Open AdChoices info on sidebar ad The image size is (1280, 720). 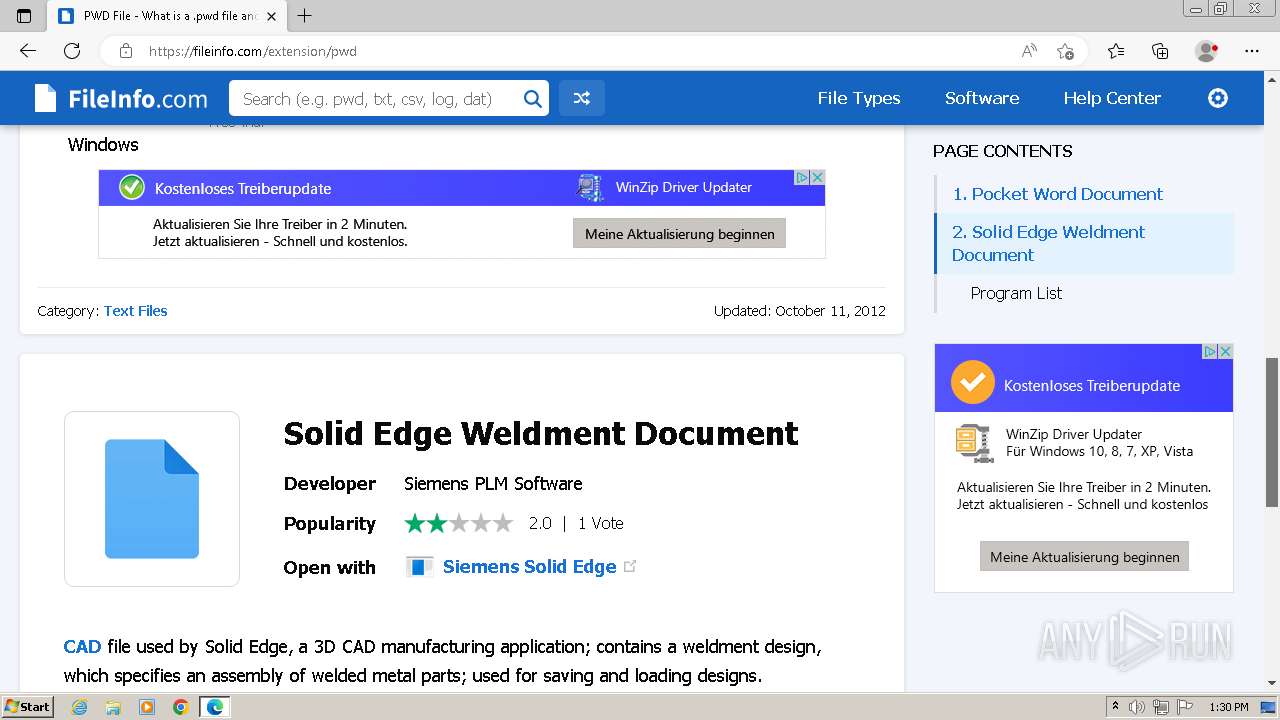(x=1210, y=351)
